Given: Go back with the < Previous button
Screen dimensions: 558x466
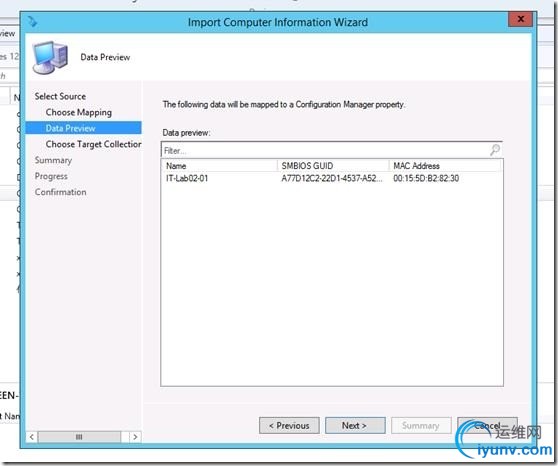Looking at the screenshot, I should pyautogui.click(x=289, y=425).
